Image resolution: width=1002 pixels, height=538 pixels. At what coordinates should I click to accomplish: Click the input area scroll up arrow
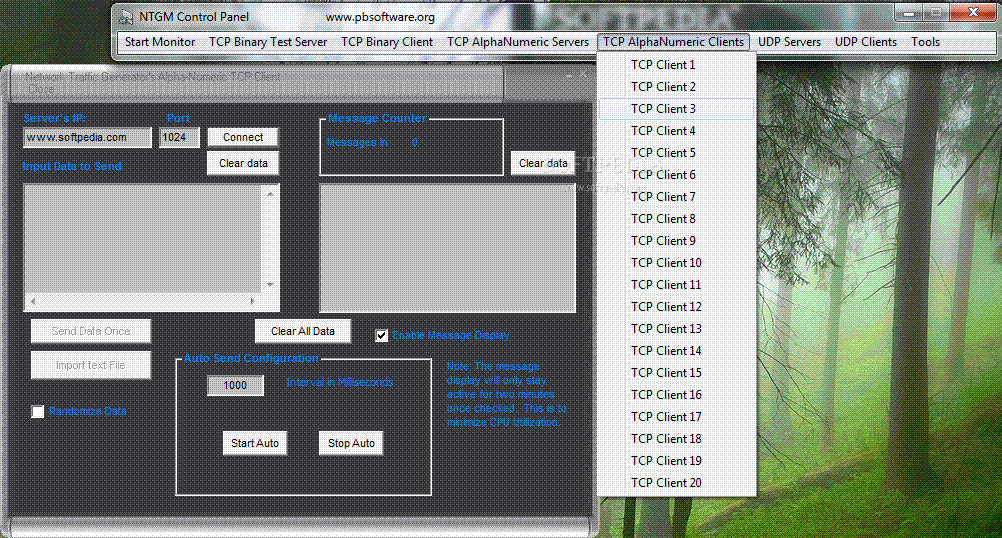pos(270,194)
